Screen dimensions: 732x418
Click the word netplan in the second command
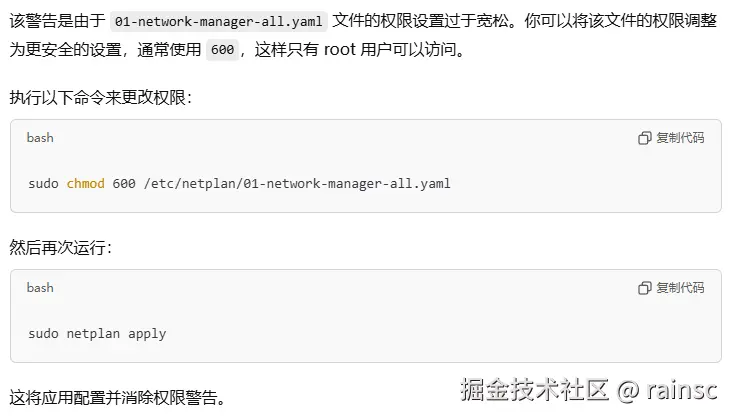coord(93,333)
